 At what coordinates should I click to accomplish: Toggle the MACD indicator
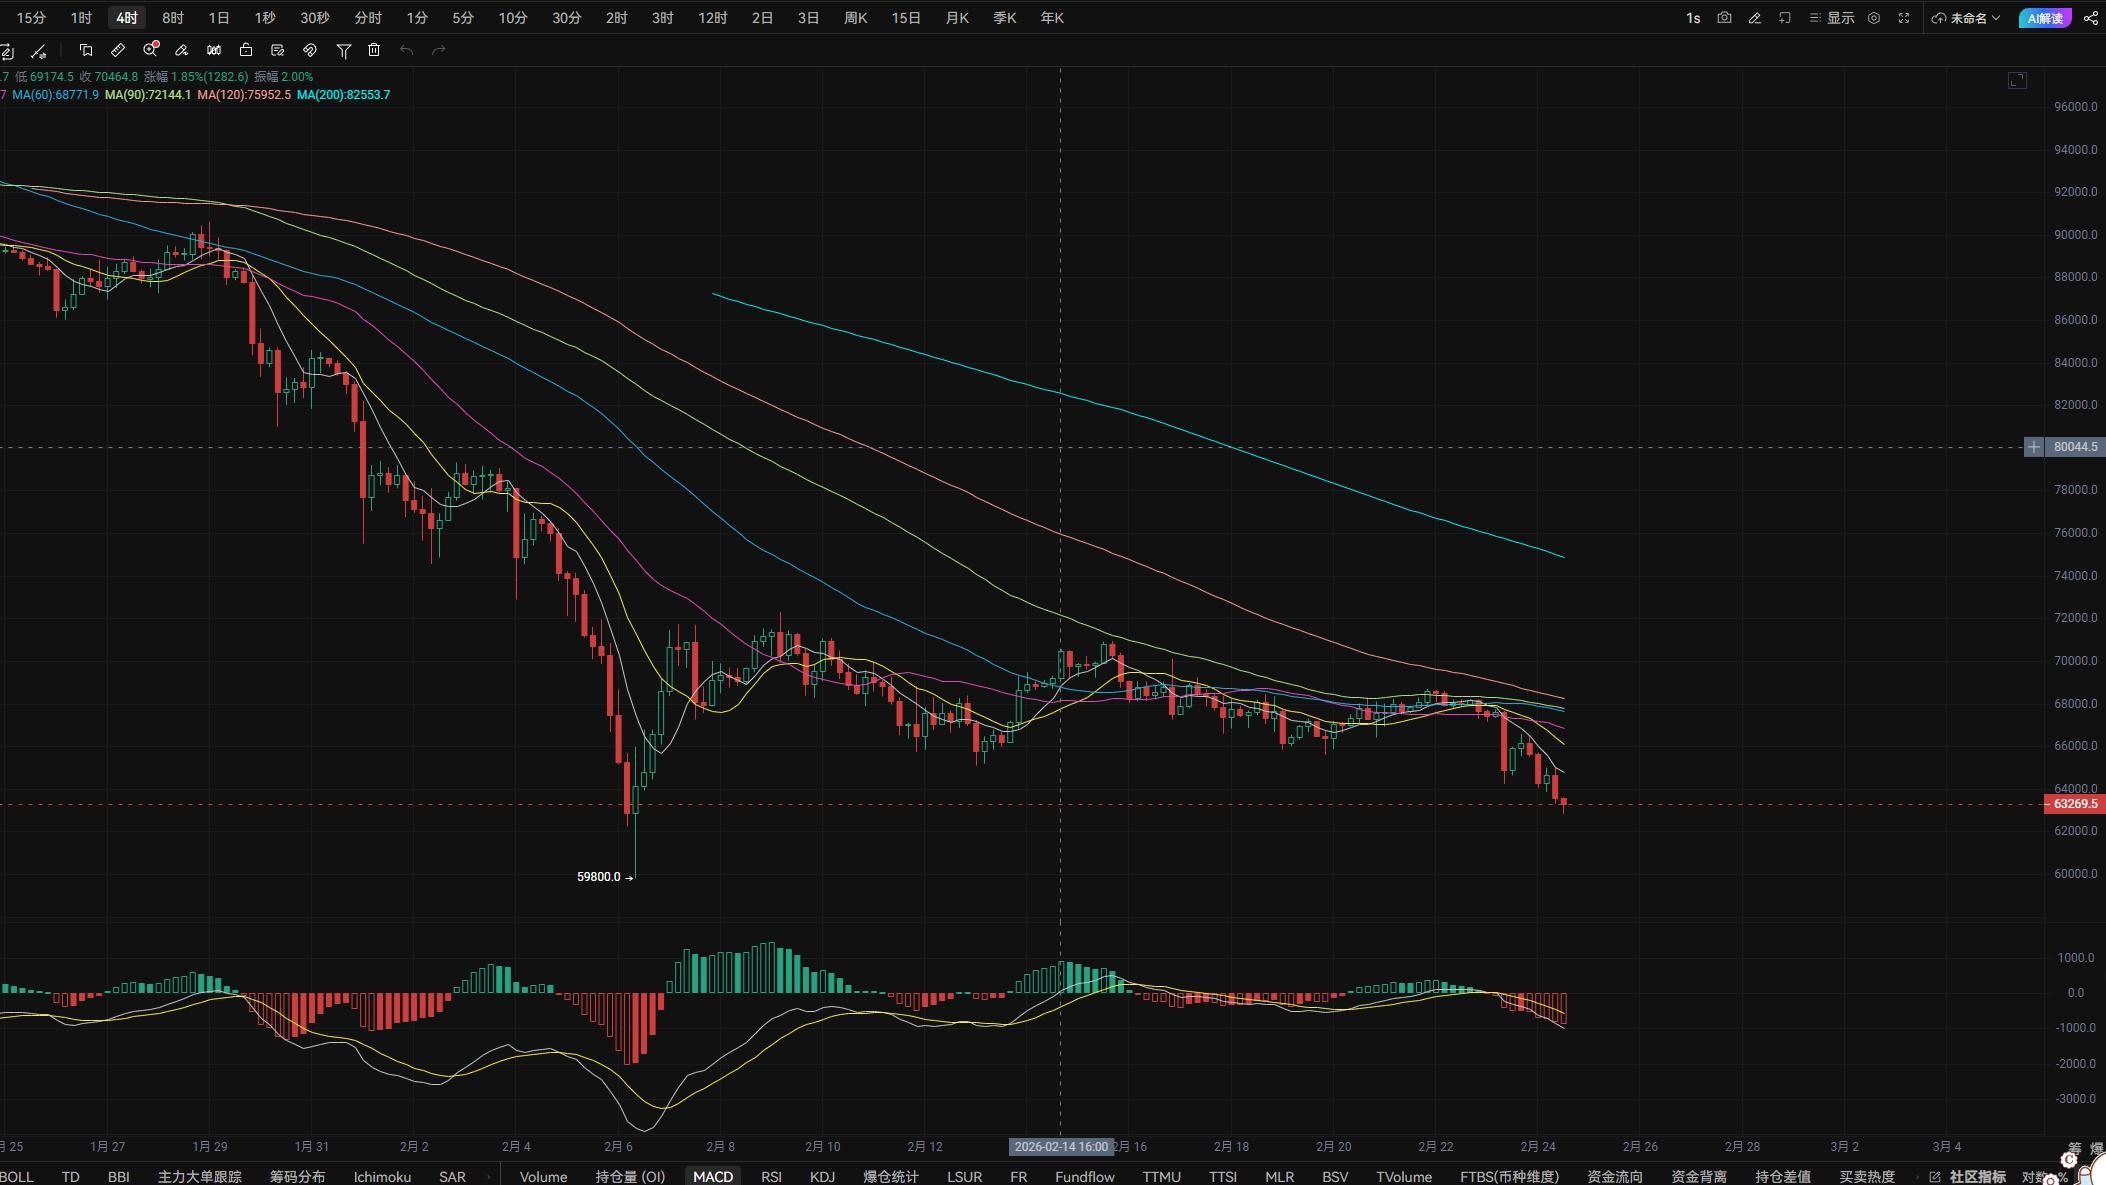pyautogui.click(x=712, y=1176)
